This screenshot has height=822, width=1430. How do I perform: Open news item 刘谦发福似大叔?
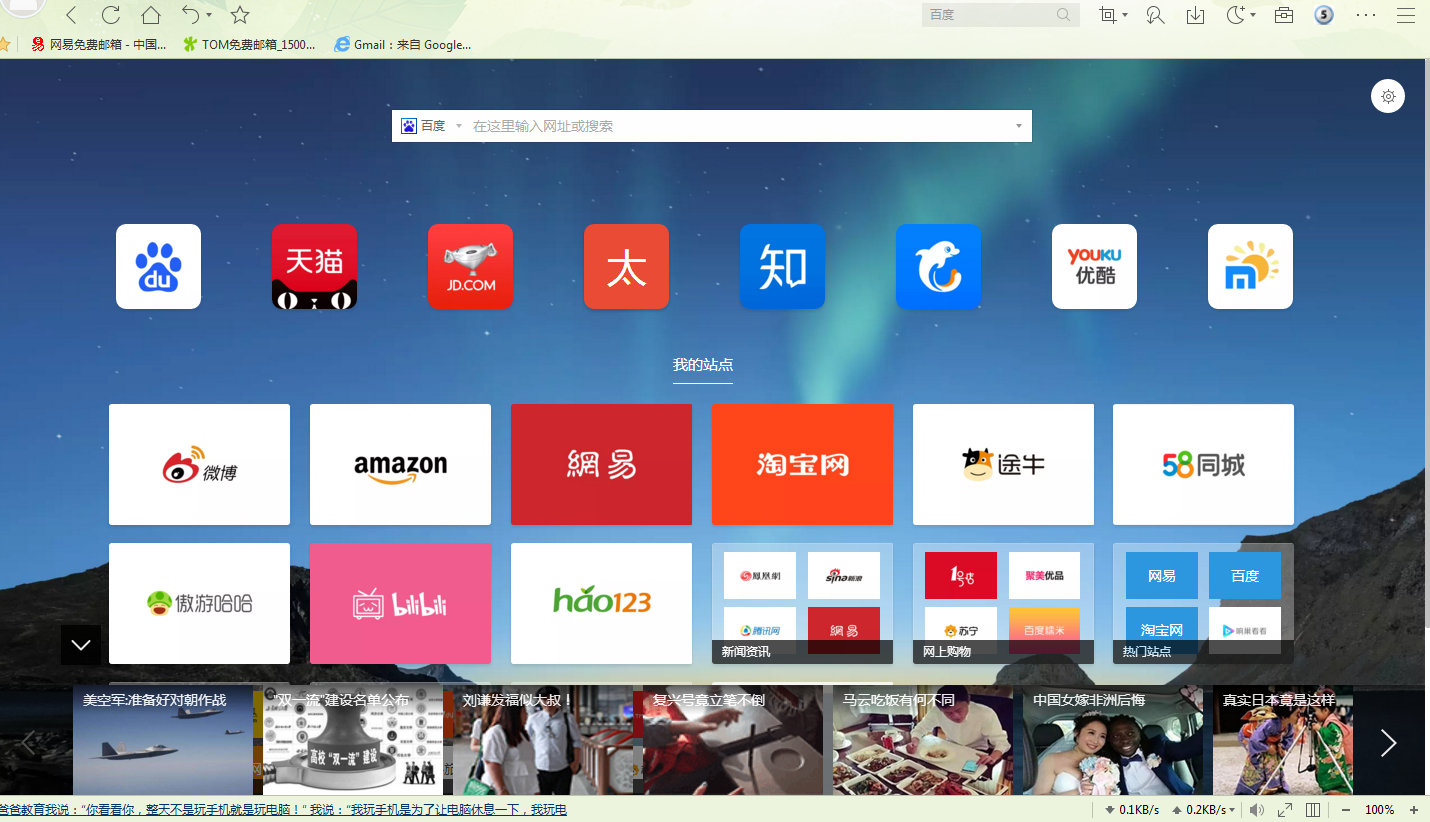(543, 740)
